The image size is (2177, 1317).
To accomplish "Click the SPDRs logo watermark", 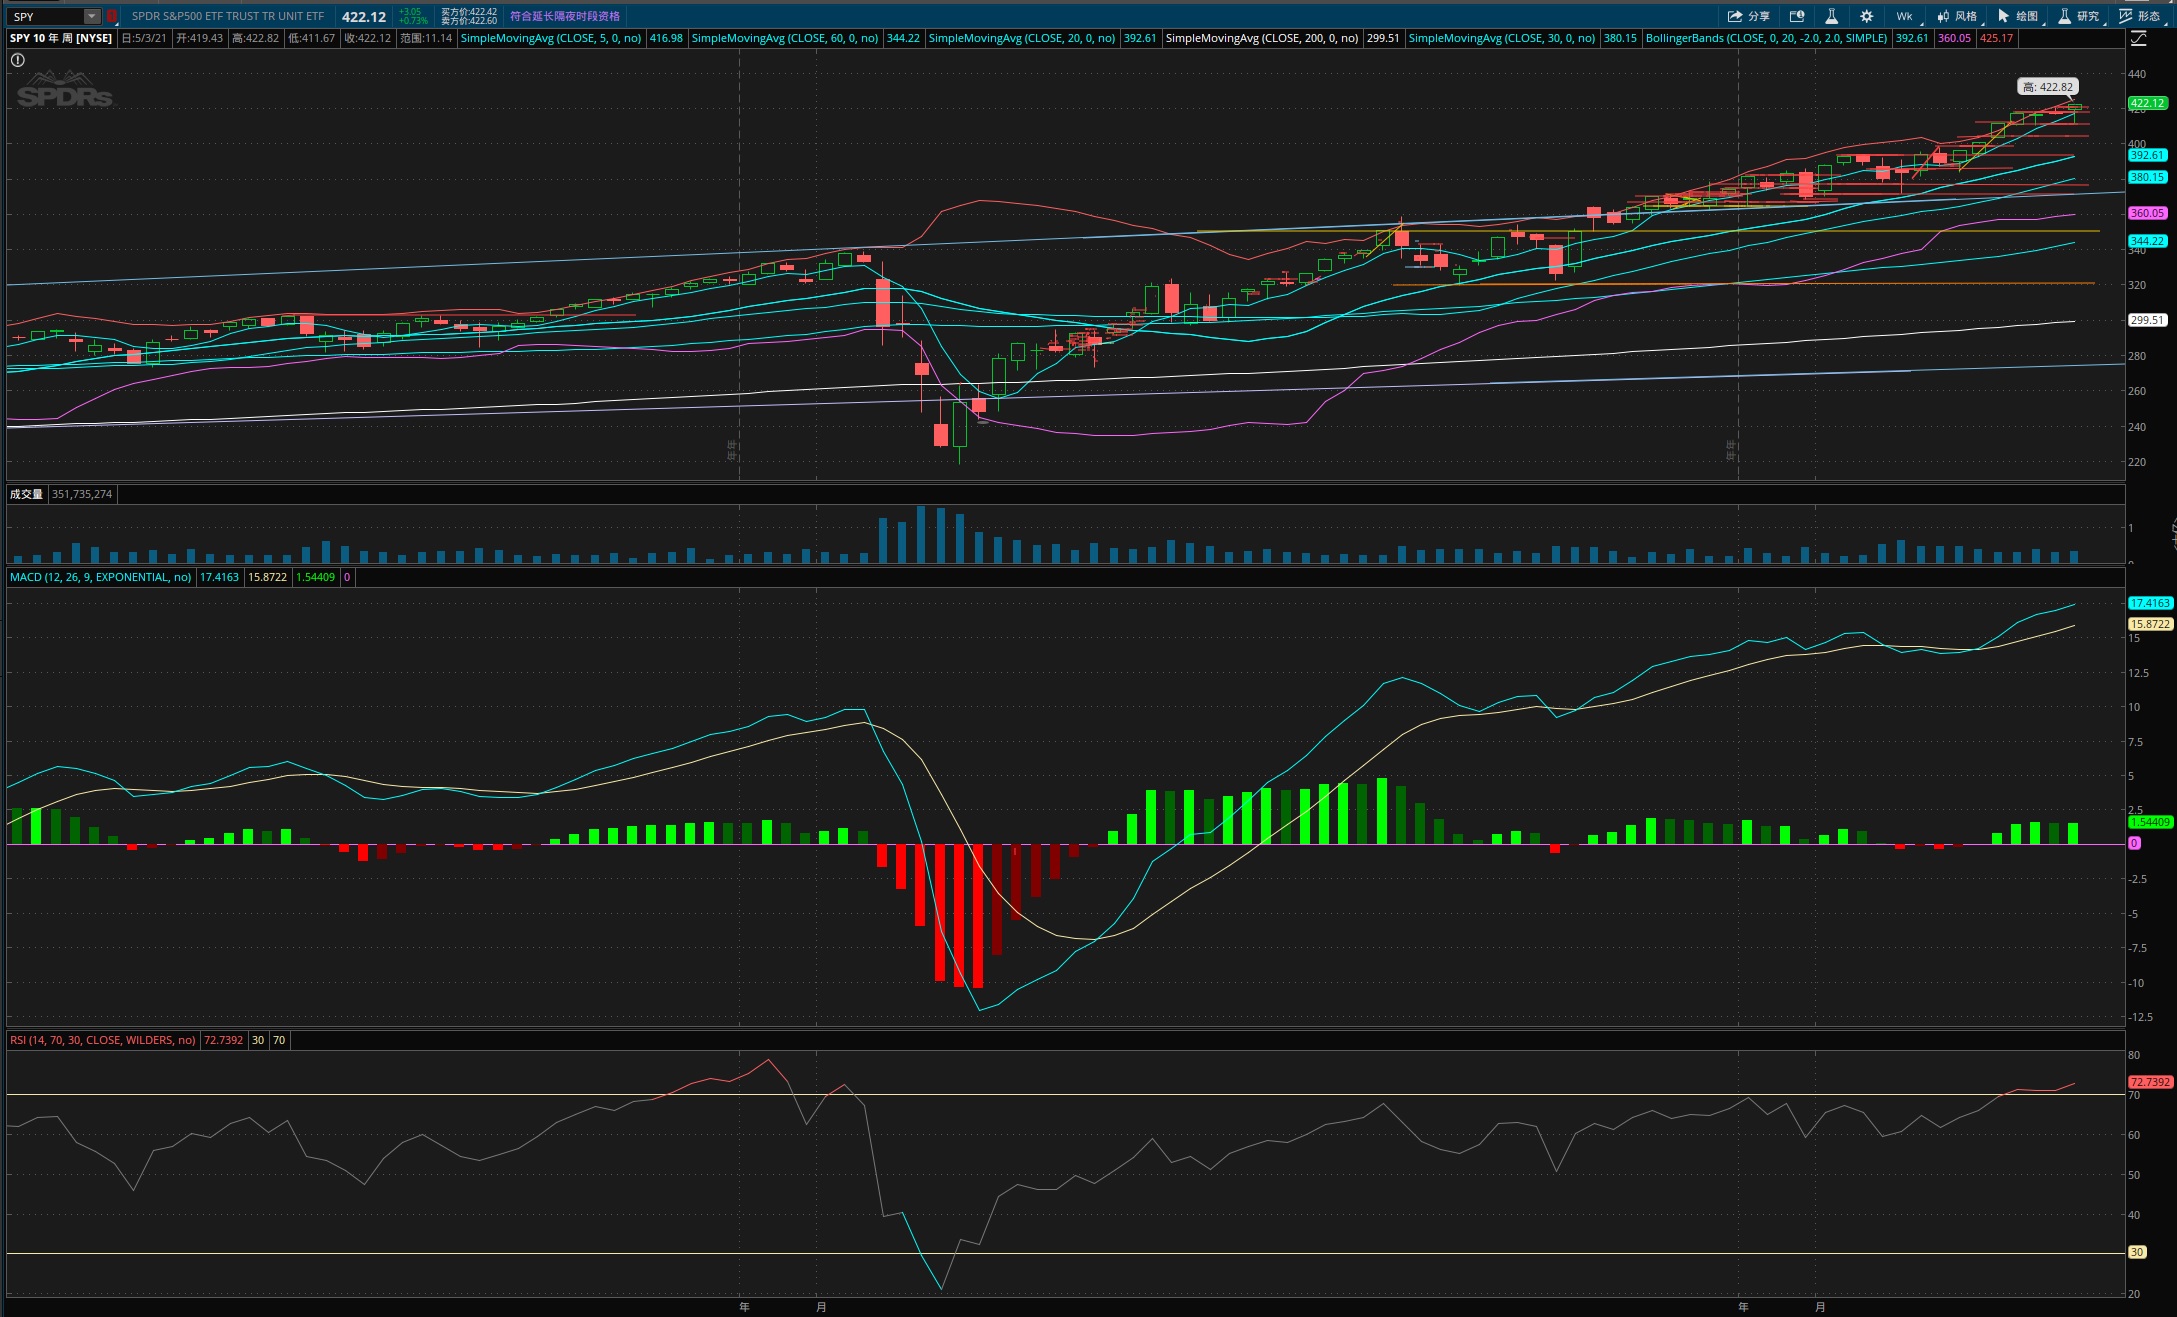I will point(64,91).
